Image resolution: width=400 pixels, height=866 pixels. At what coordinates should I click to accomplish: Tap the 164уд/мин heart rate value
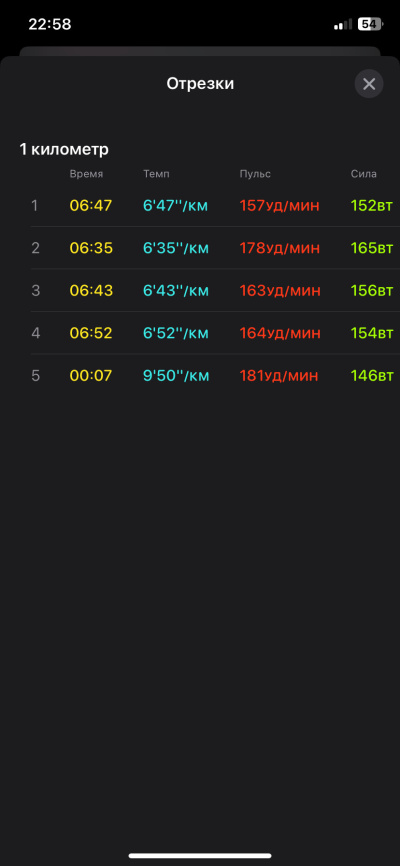point(280,334)
